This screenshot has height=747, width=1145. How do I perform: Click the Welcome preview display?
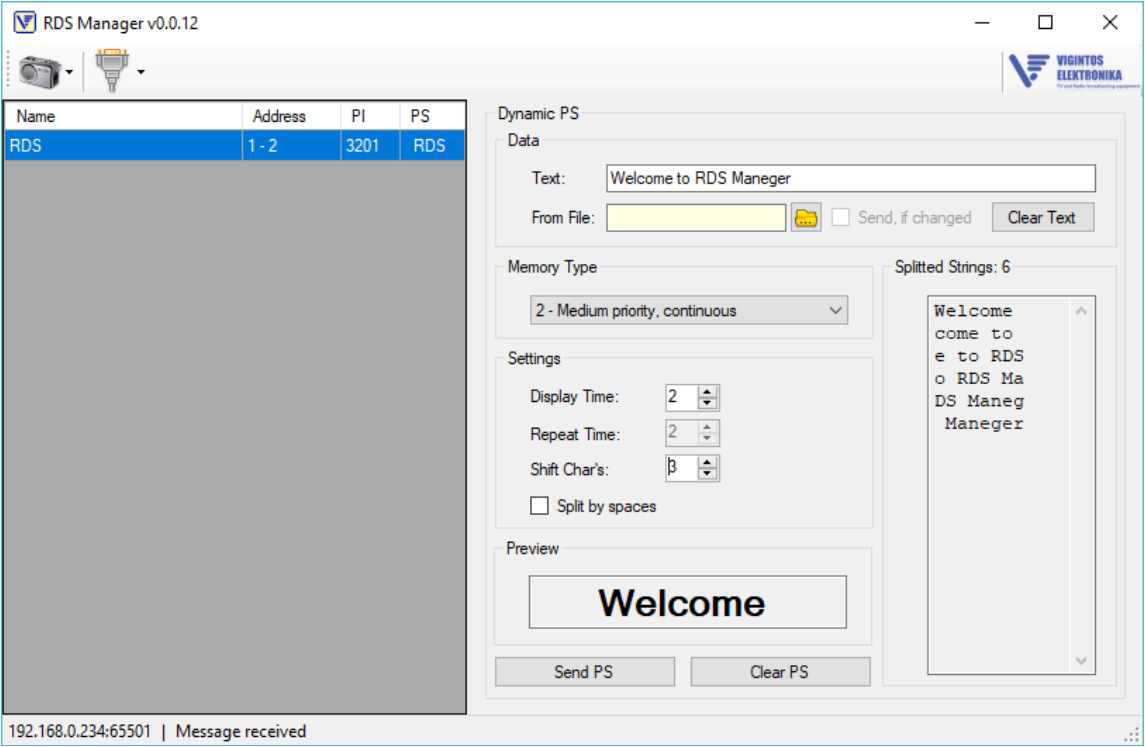pos(687,602)
